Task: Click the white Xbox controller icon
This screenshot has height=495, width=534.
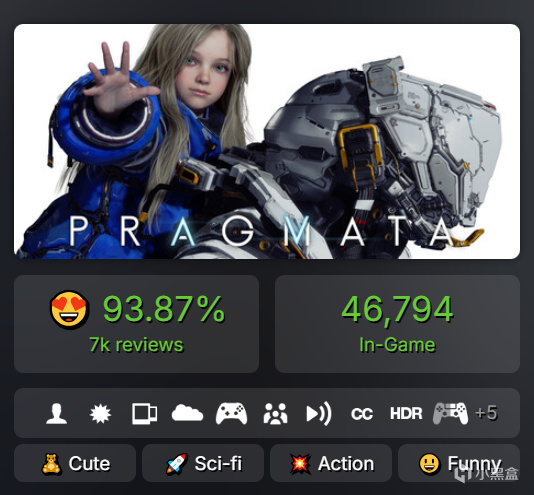Action: tap(231, 414)
